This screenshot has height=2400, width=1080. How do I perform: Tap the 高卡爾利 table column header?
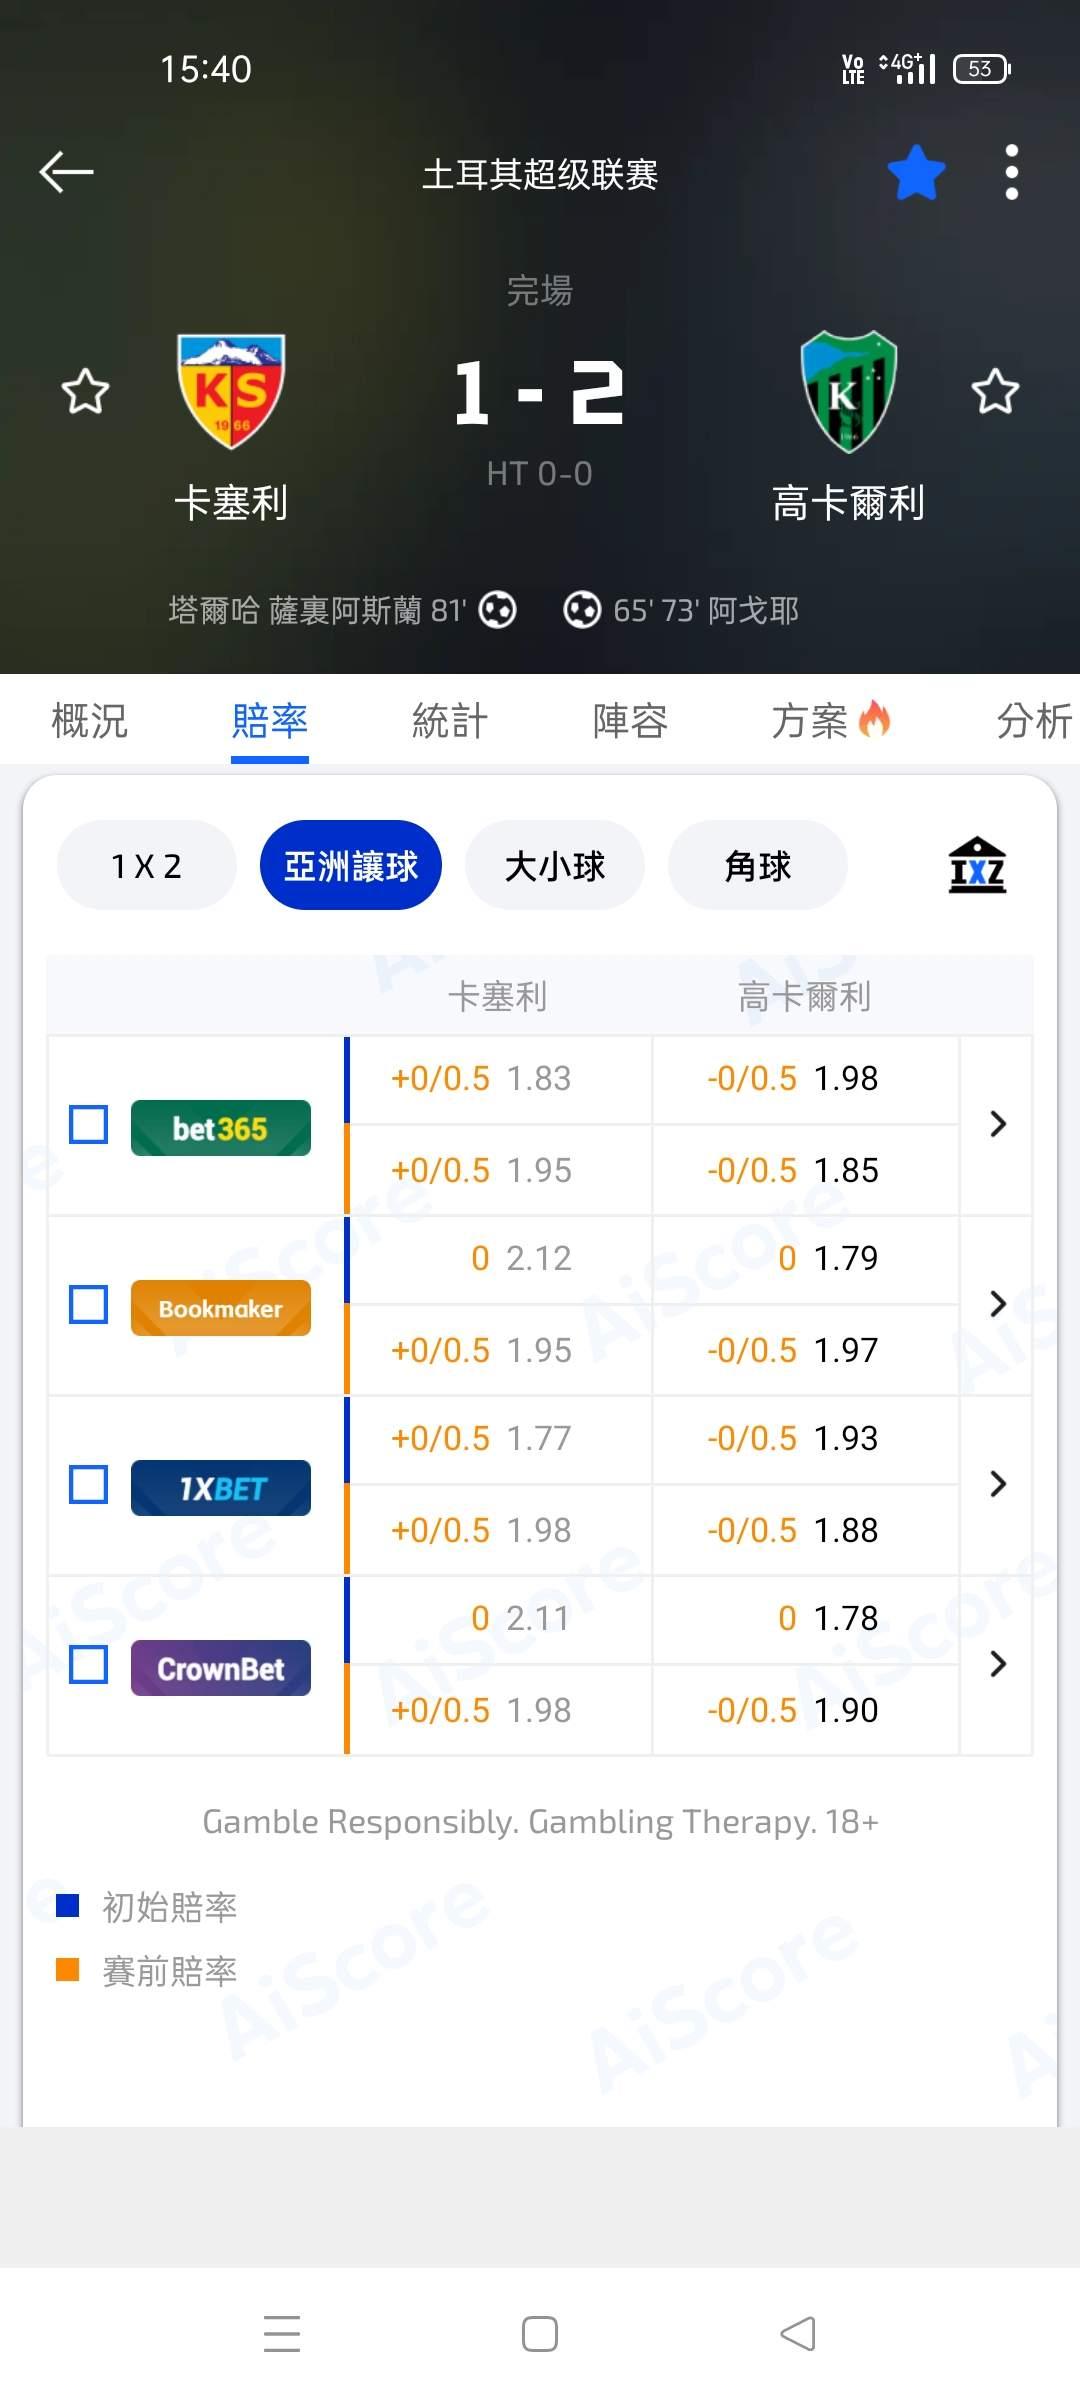tap(805, 996)
